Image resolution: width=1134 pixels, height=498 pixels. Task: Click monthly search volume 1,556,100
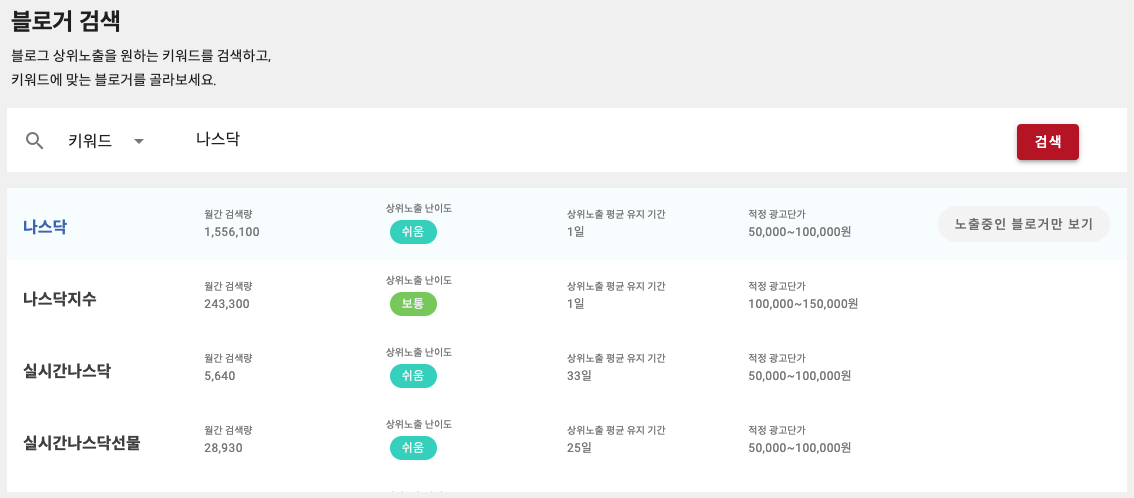coord(232,232)
